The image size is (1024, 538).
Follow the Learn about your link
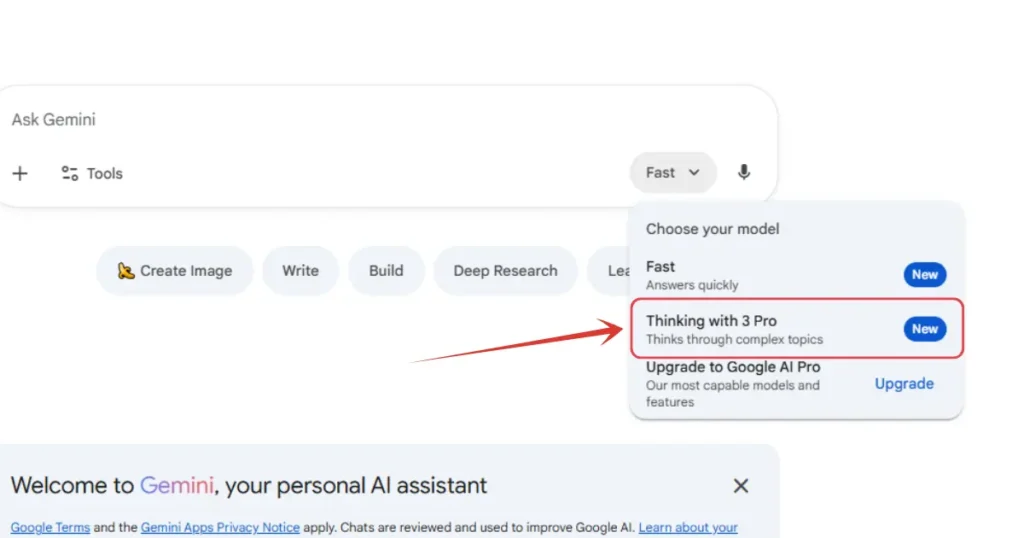click(x=688, y=528)
